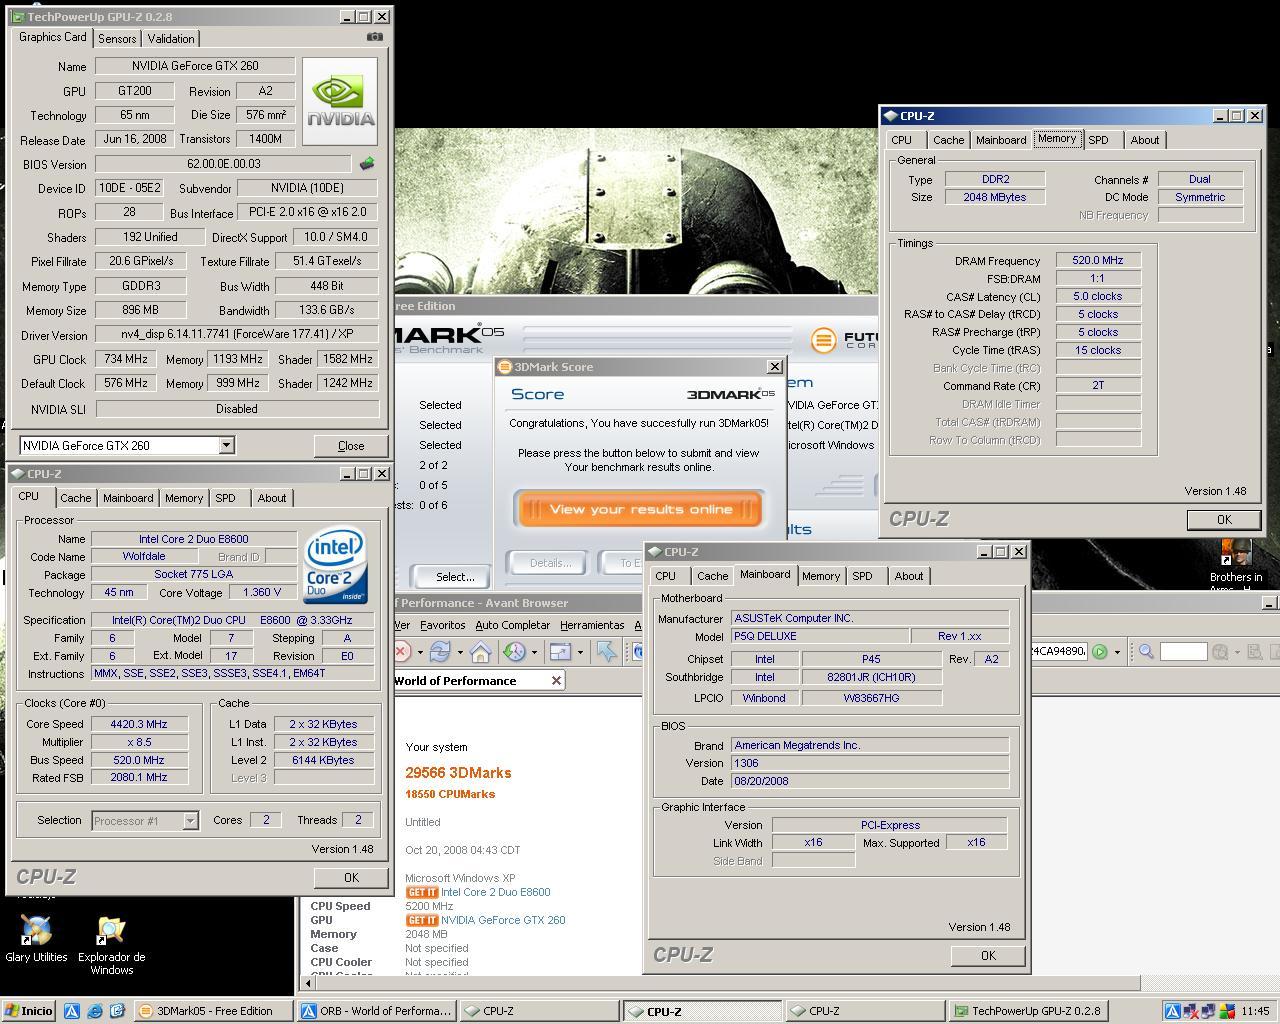Switch to Sensors tab in GPU-Z
Screen dimensions: 1280x1024
(117, 39)
